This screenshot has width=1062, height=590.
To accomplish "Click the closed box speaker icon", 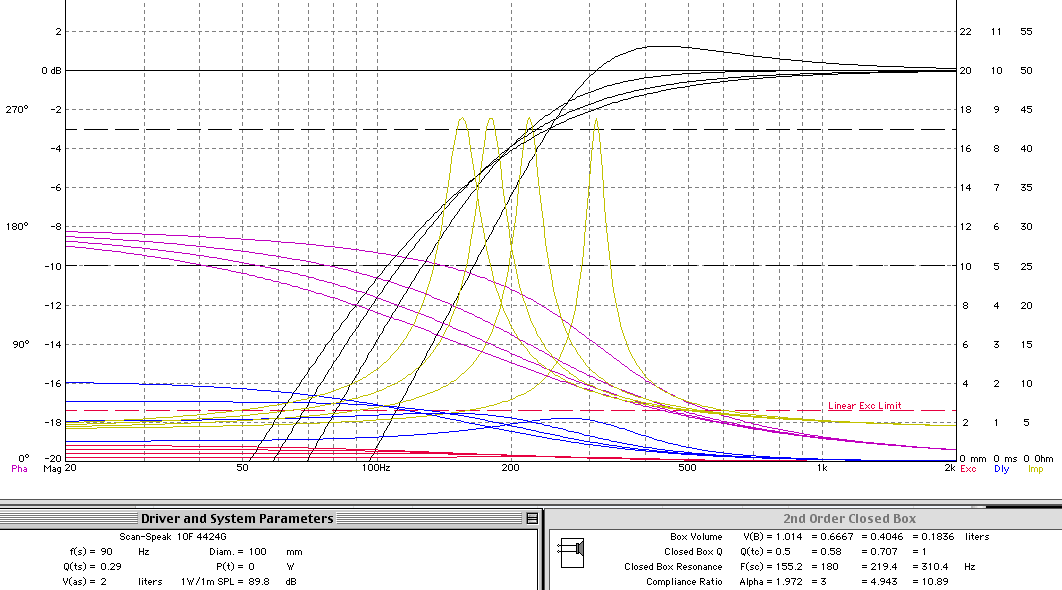I will 571,553.
